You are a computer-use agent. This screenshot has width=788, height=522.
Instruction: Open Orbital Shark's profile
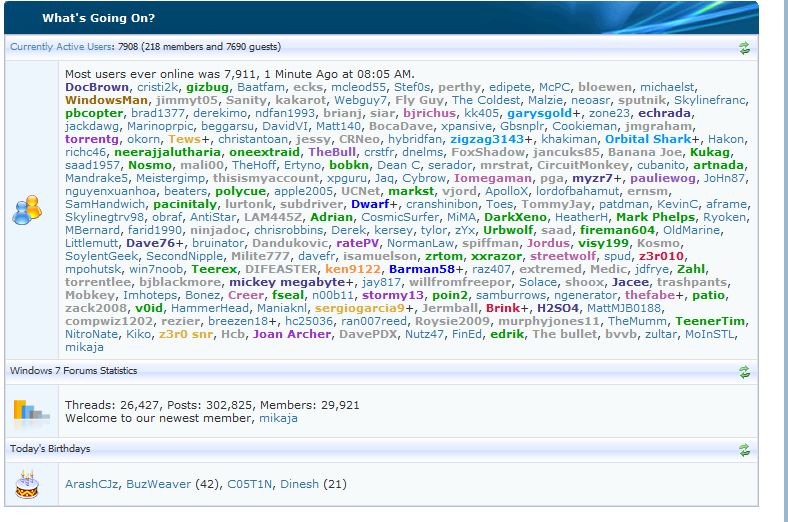click(648, 139)
